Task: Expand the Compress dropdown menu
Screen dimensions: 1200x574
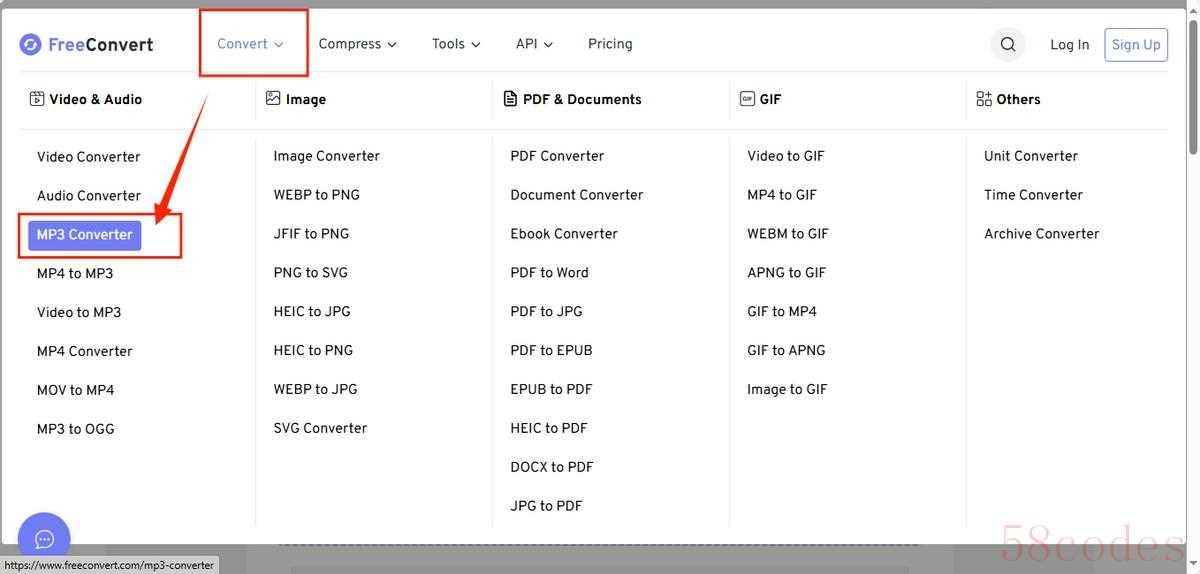Action: [x=357, y=44]
